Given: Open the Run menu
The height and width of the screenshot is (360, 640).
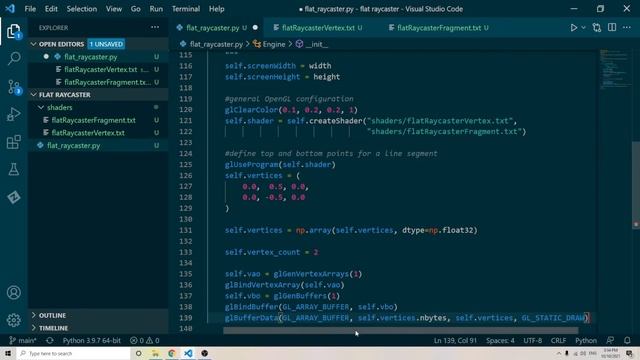Looking at the screenshot, I should tap(156, 9).
